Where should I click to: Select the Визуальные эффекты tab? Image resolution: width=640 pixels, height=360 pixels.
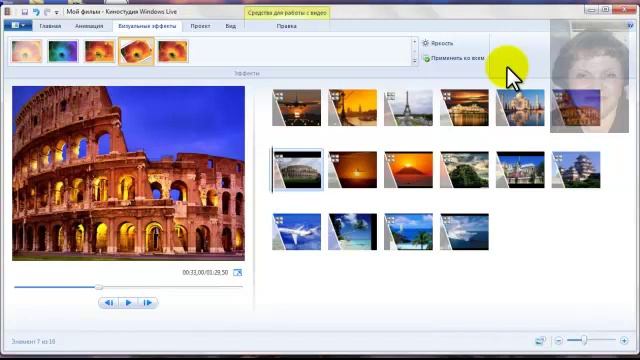coord(147,26)
